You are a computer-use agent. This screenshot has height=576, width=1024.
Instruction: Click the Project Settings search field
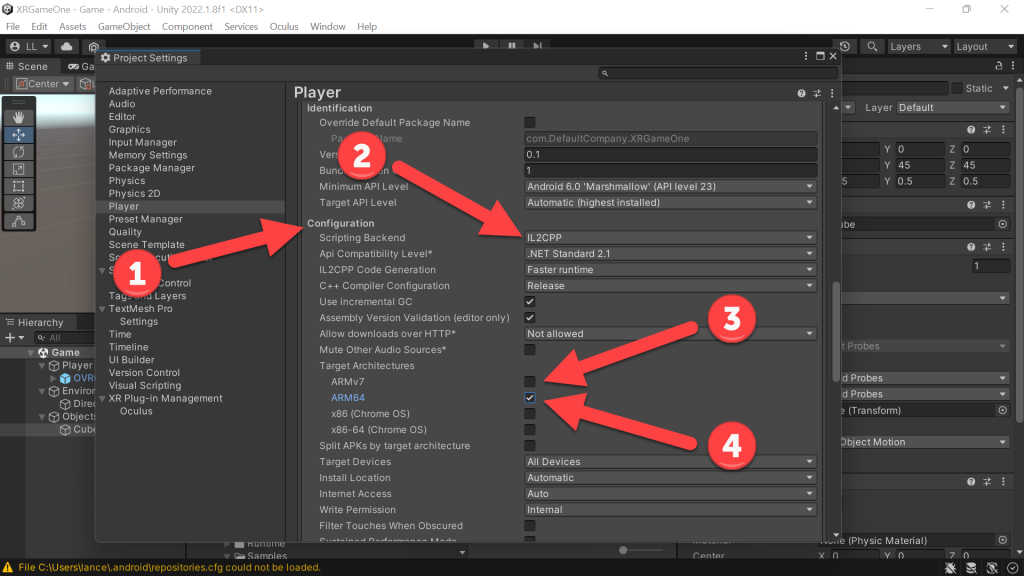718,73
